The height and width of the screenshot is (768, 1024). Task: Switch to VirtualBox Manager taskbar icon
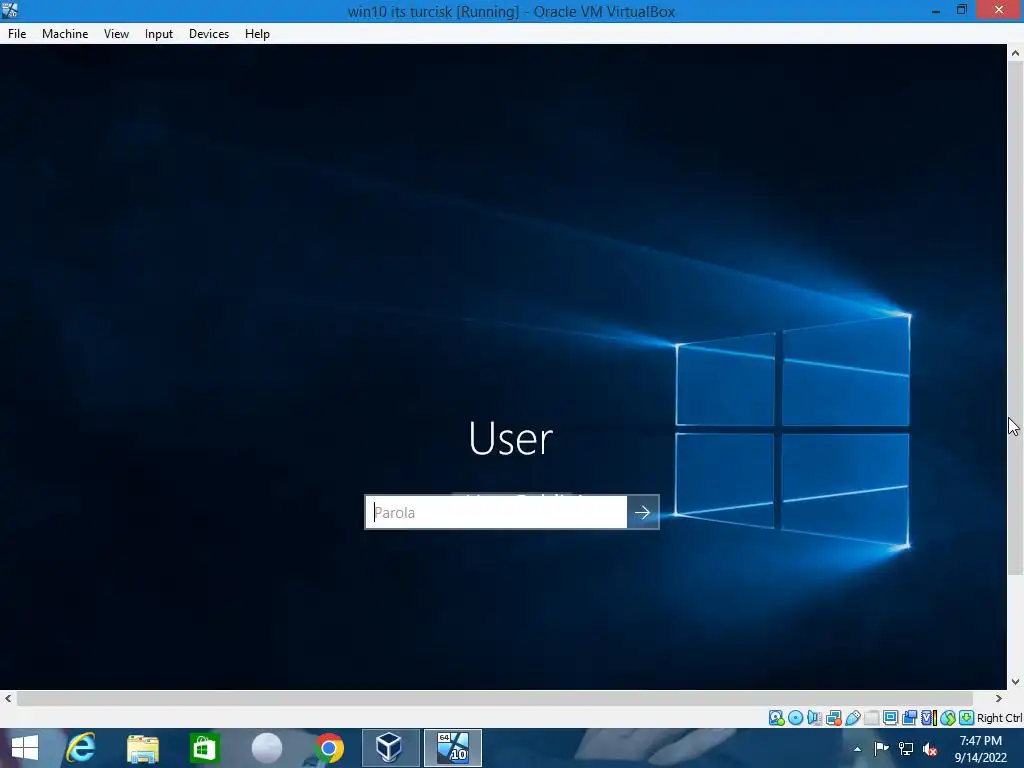pos(391,748)
